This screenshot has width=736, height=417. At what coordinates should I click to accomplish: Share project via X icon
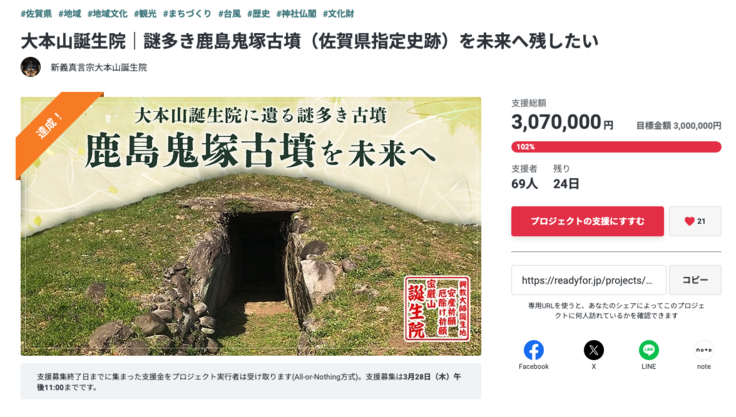tap(593, 350)
